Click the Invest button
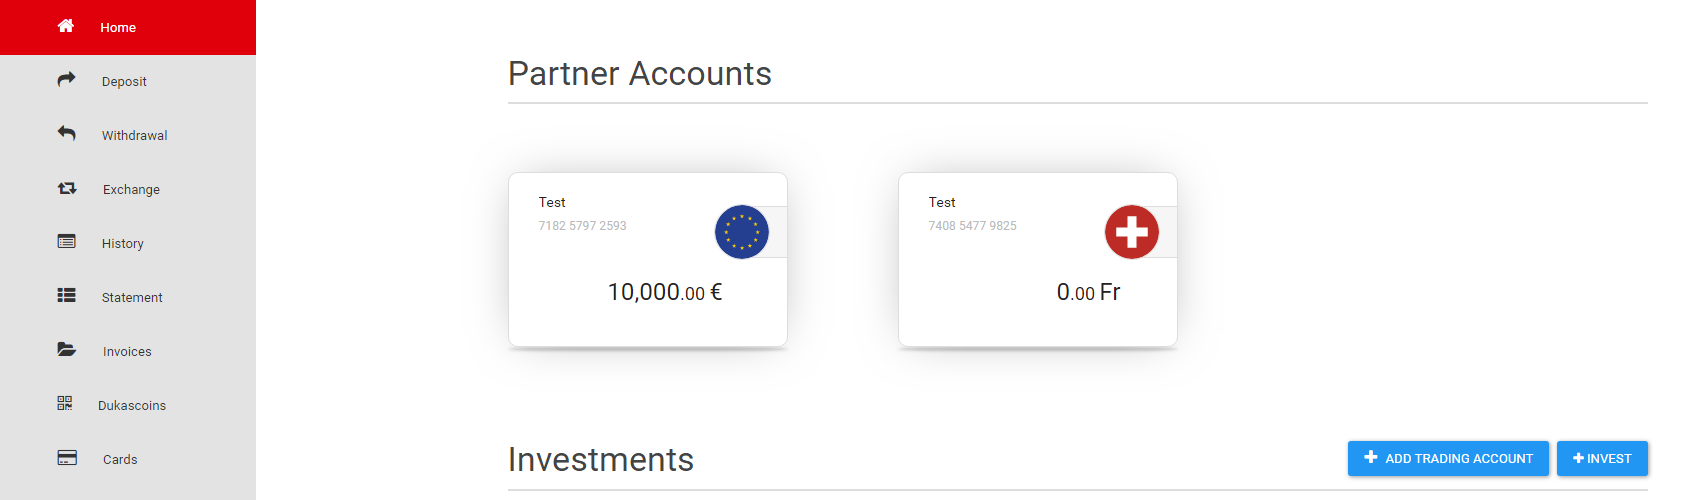 1602,458
